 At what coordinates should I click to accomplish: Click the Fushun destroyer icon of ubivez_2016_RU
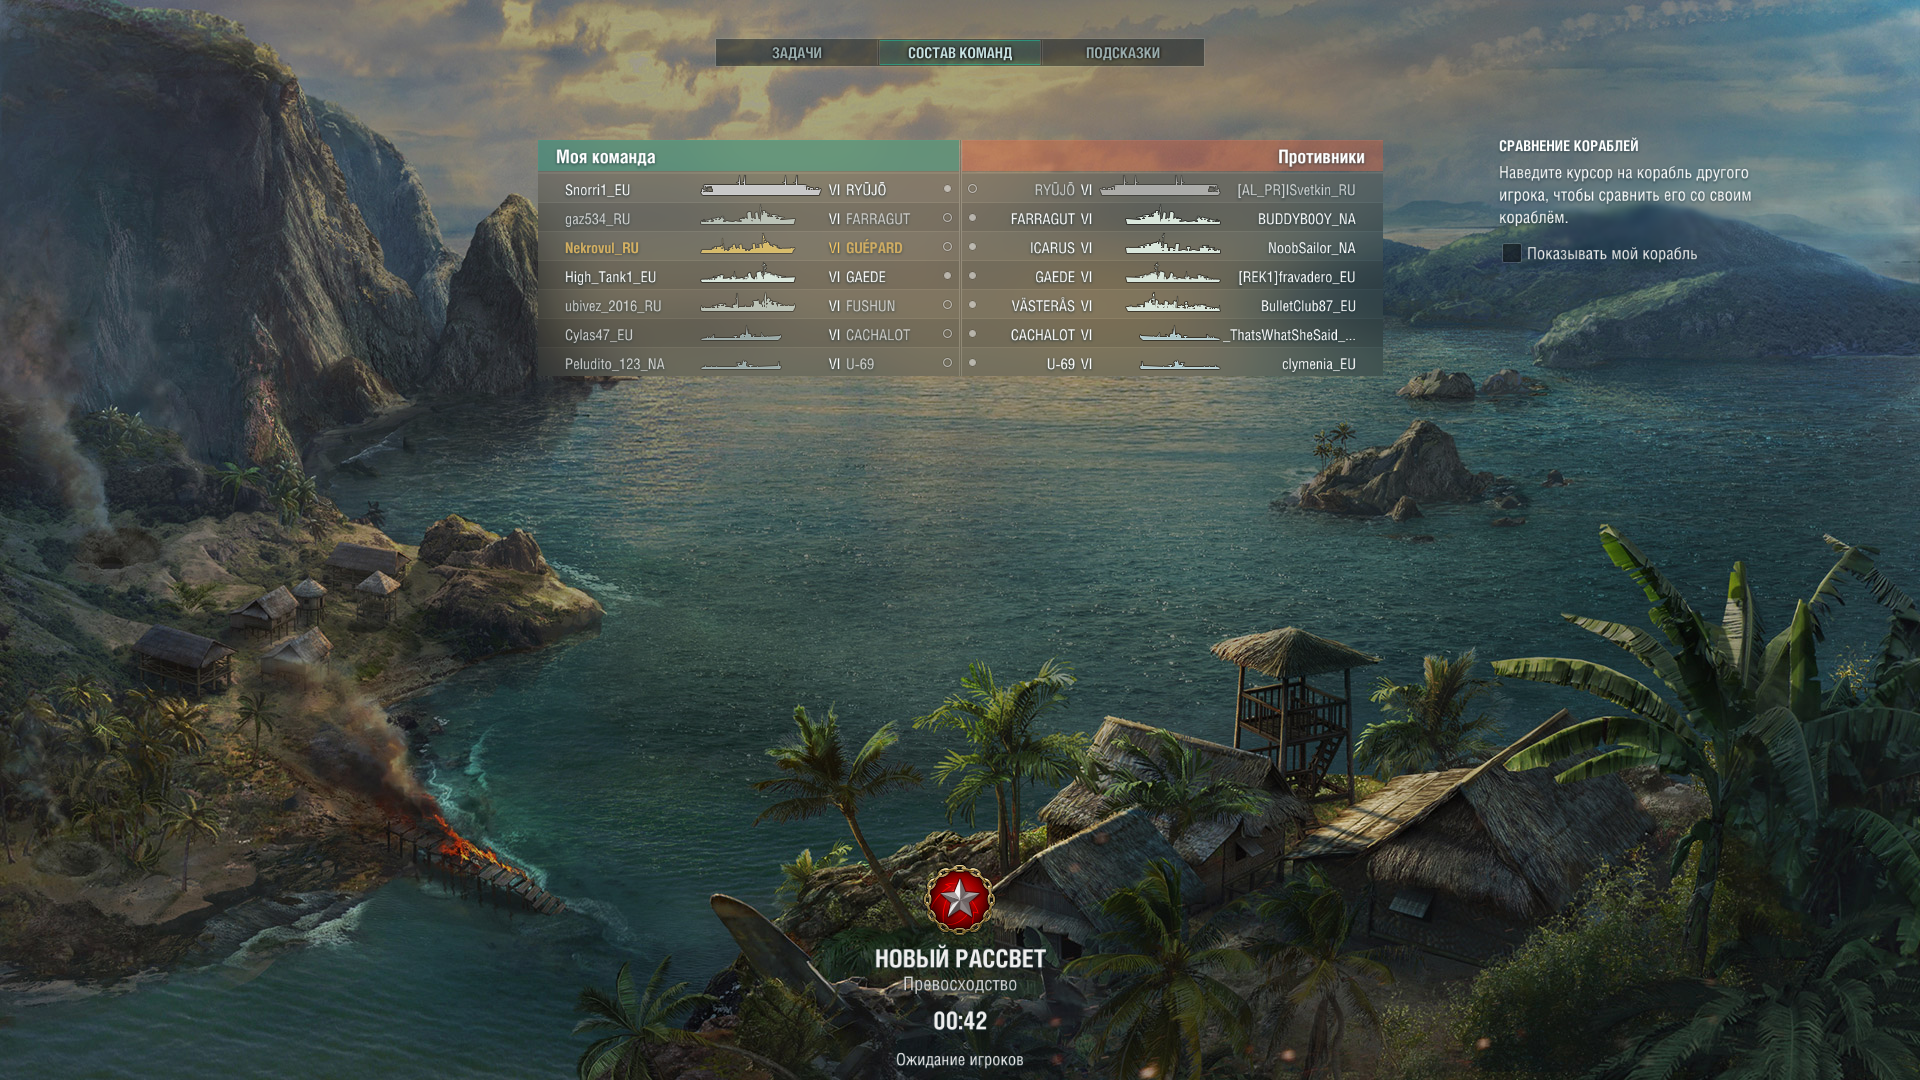tap(748, 303)
